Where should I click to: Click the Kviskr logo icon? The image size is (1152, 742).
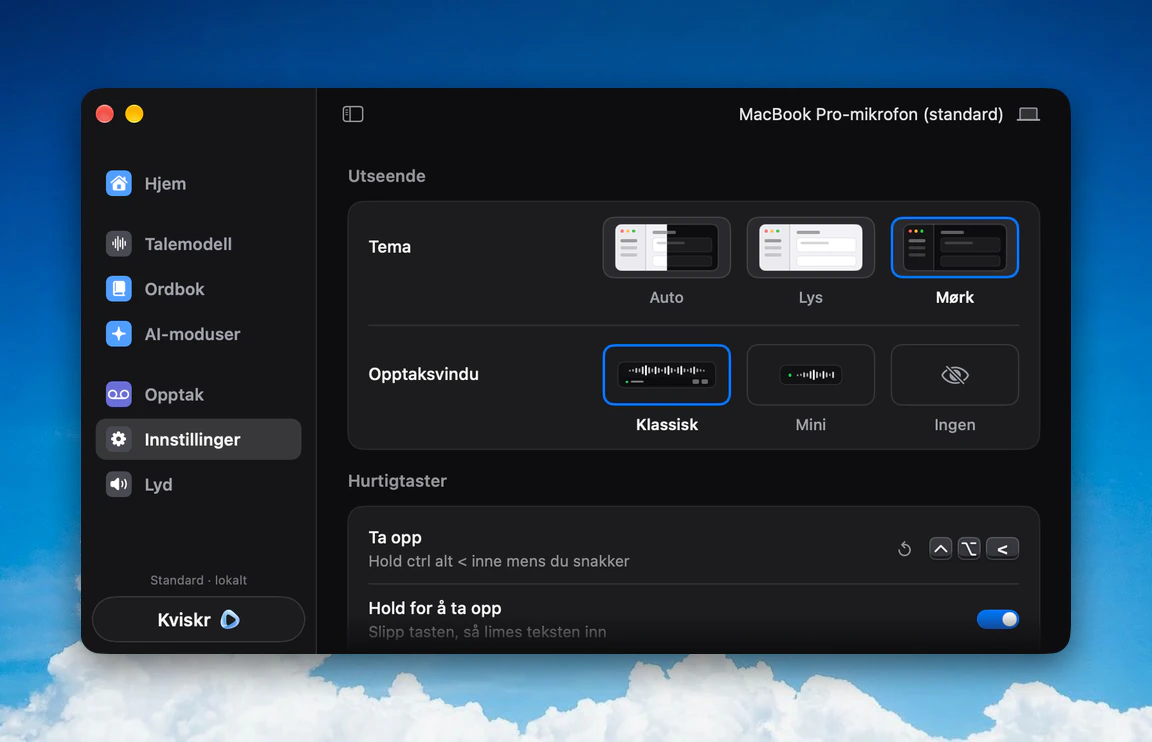coord(230,619)
